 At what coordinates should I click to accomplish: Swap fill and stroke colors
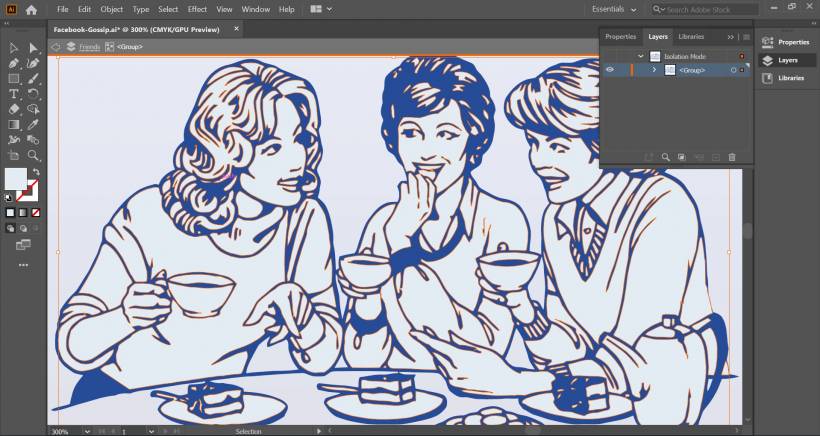click(36, 173)
